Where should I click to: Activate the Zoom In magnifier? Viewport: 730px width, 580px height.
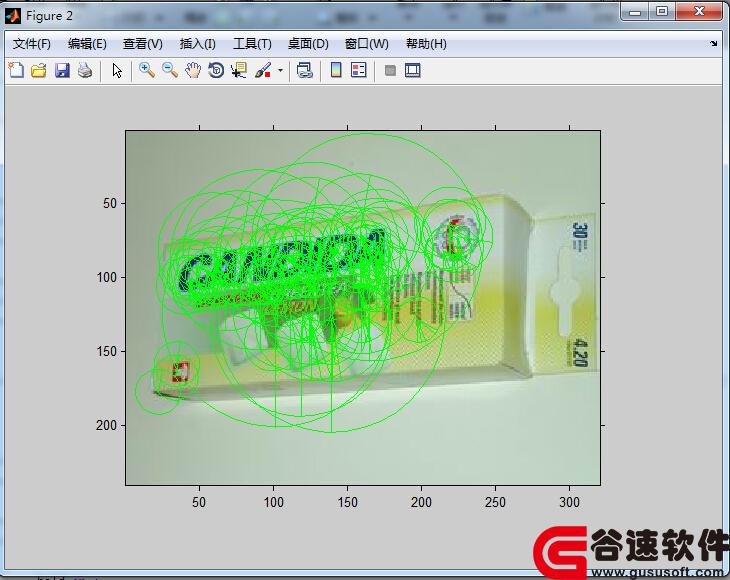[x=147, y=70]
